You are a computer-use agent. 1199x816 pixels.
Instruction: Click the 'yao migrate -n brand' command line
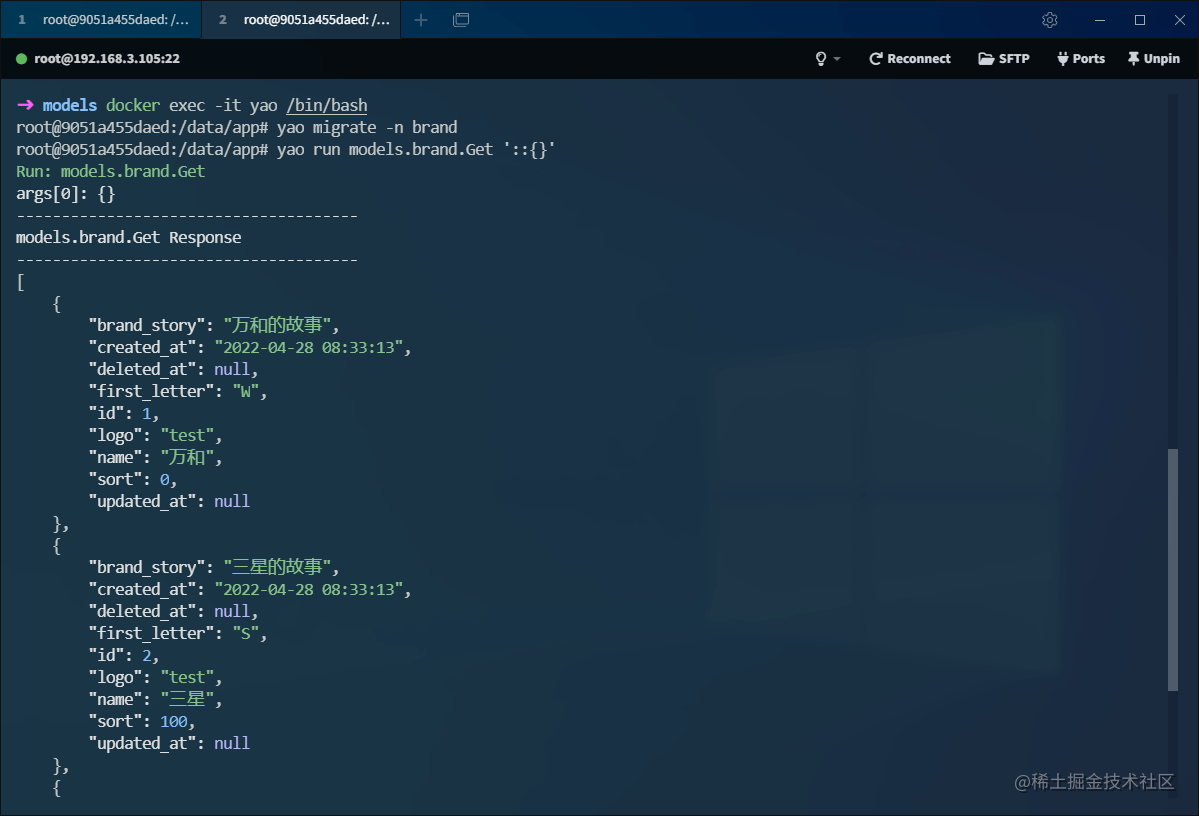(x=367, y=128)
